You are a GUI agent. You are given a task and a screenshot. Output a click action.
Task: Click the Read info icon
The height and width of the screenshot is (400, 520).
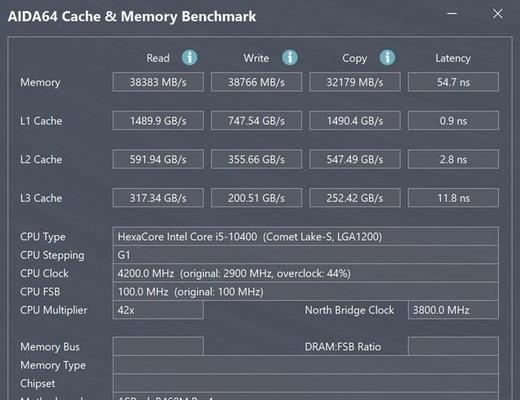click(189, 58)
